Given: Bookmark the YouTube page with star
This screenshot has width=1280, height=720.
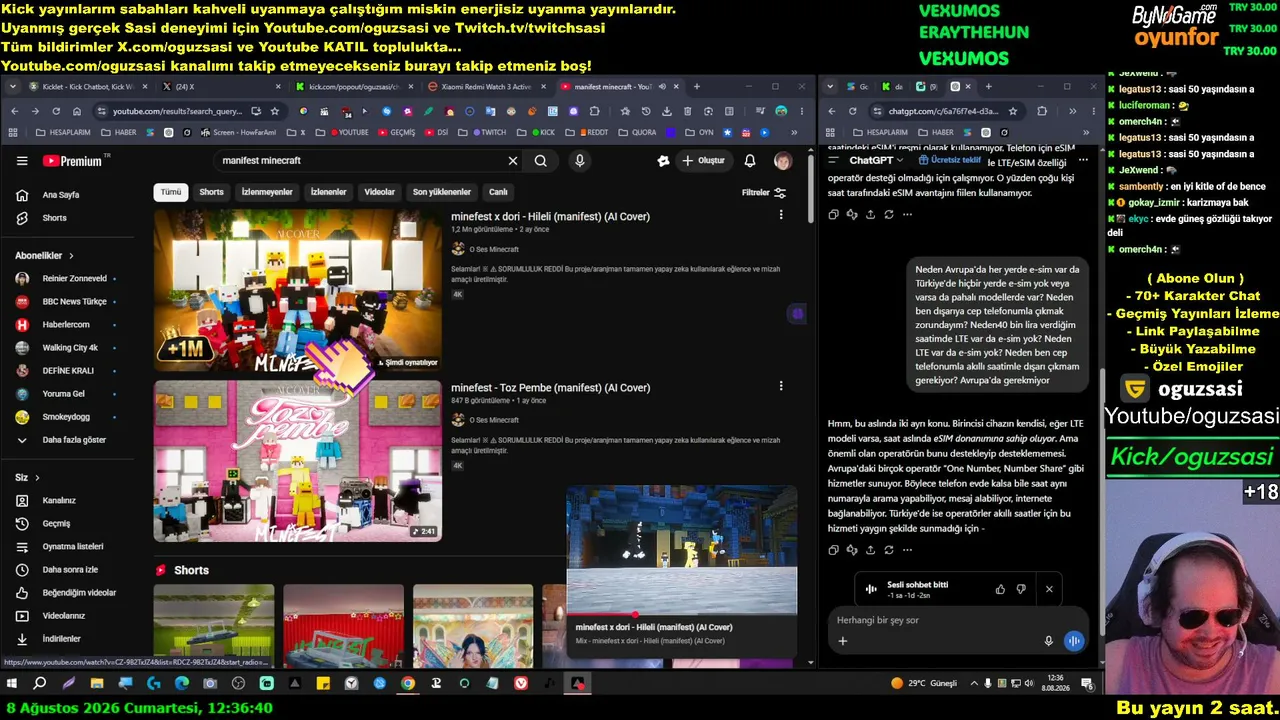Looking at the screenshot, I should pyautogui.click(x=275, y=111).
